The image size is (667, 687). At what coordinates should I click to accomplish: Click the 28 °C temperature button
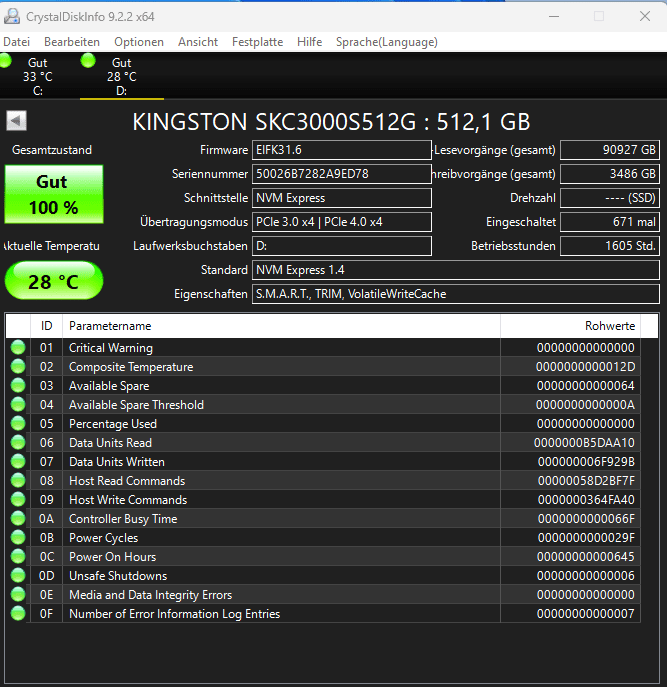[x=54, y=280]
